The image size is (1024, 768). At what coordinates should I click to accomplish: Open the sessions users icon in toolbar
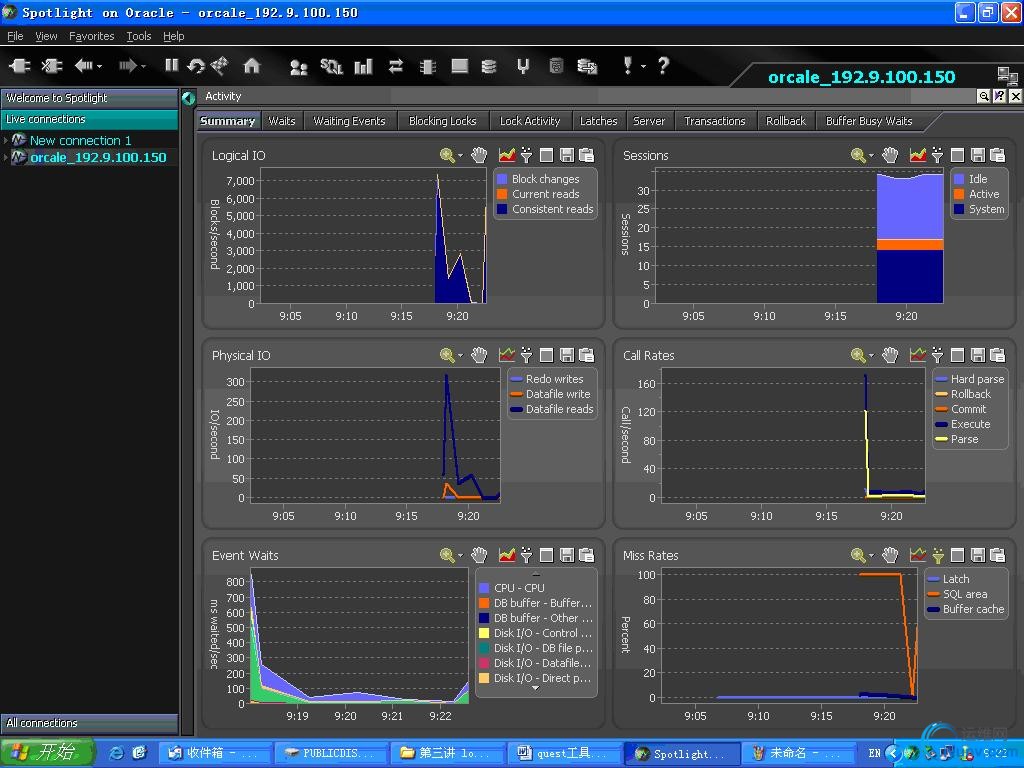(298, 67)
